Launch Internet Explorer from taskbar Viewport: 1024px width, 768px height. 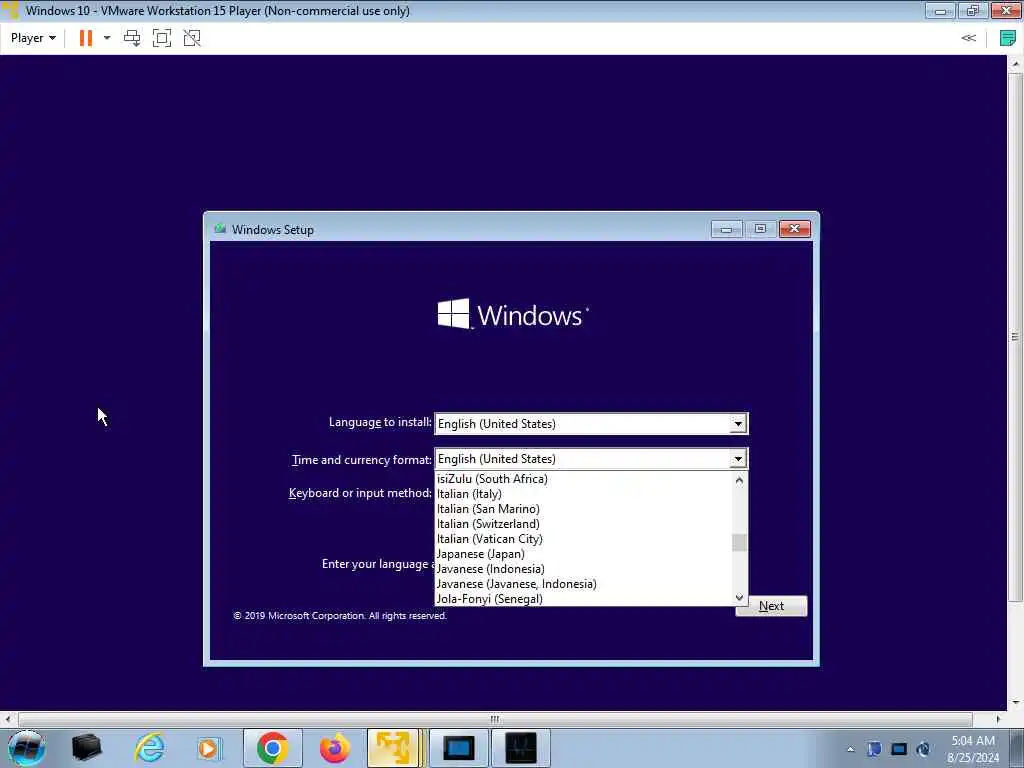point(150,748)
